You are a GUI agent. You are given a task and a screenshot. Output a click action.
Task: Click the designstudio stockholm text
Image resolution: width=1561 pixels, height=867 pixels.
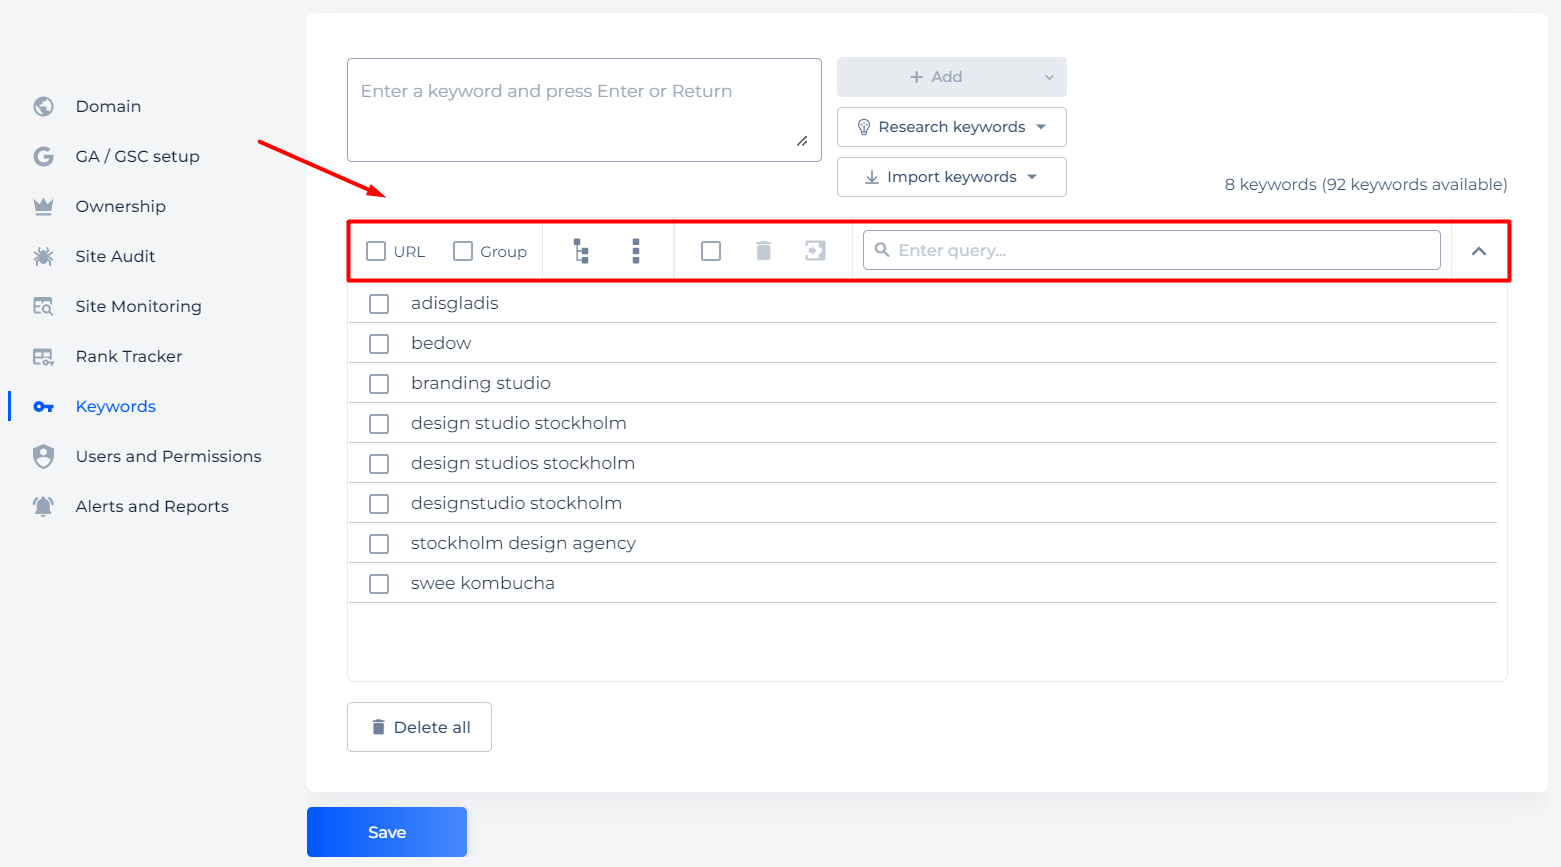517,503
